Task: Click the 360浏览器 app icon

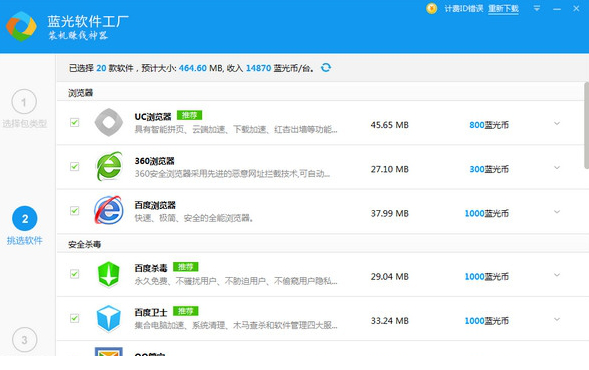Action: click(x=109, y=166)
